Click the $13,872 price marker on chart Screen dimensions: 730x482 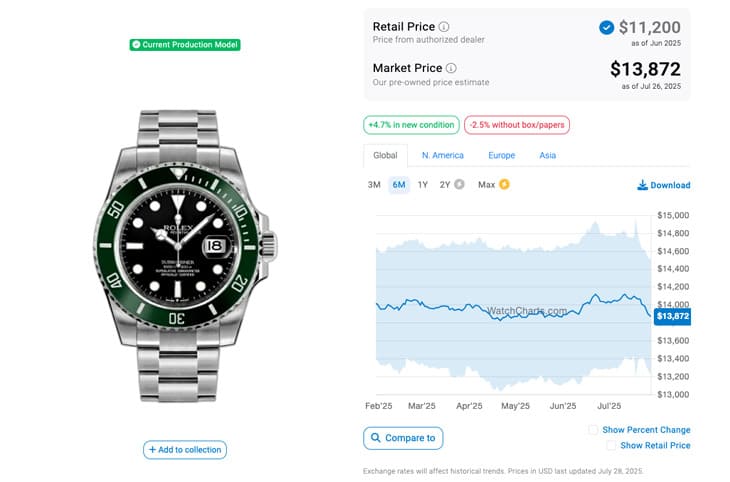672,317
